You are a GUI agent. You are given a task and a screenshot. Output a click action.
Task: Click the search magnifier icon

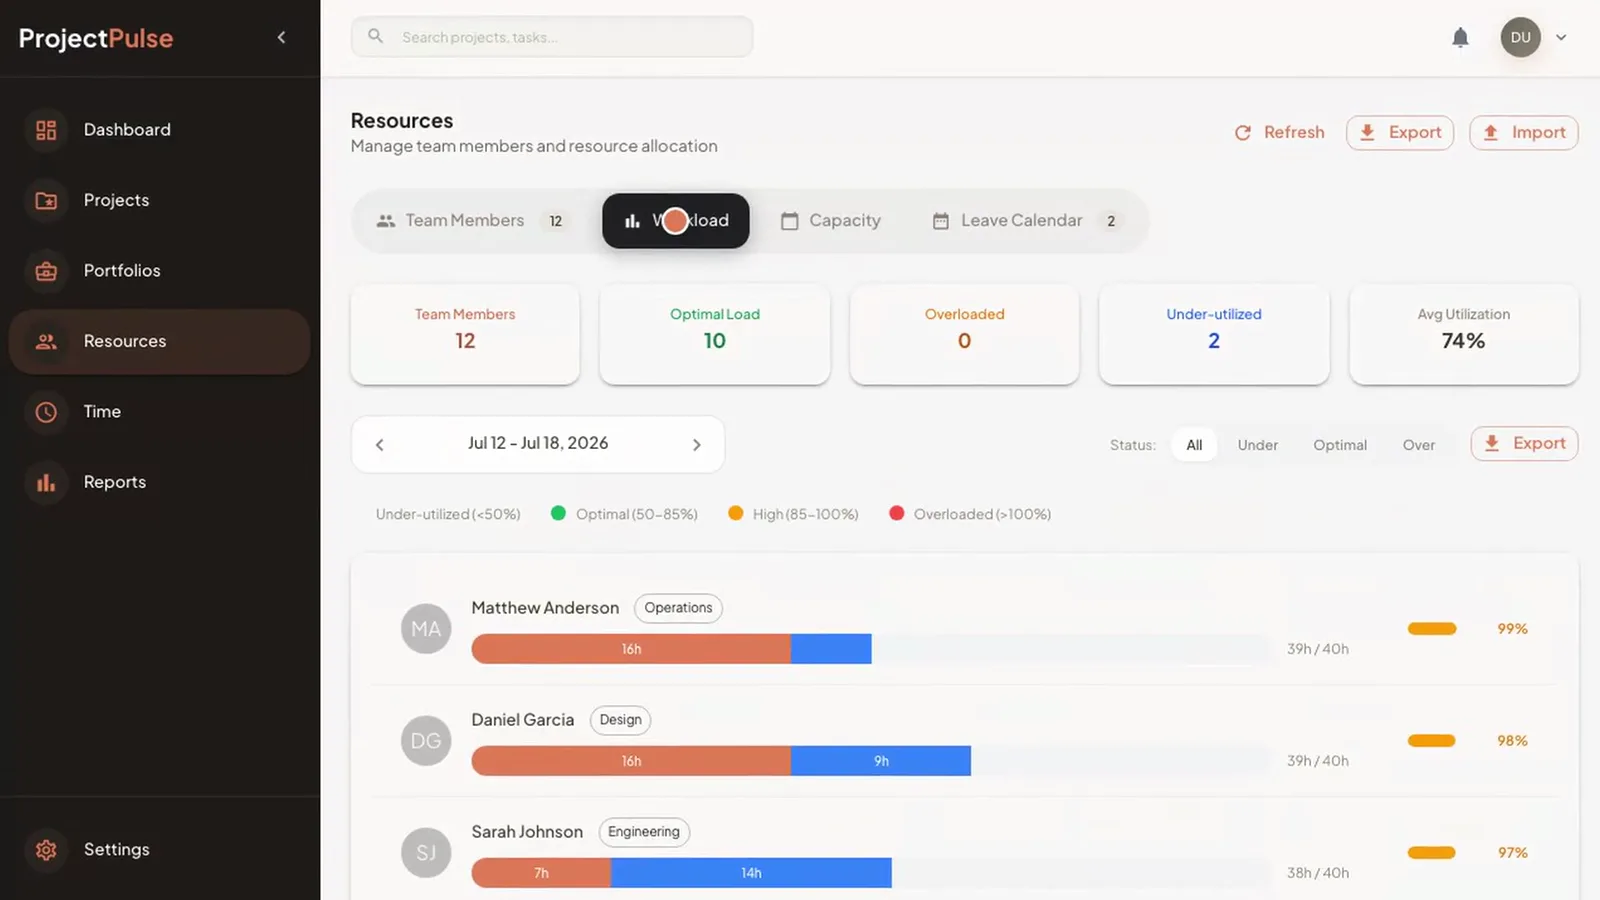(375, 36)
